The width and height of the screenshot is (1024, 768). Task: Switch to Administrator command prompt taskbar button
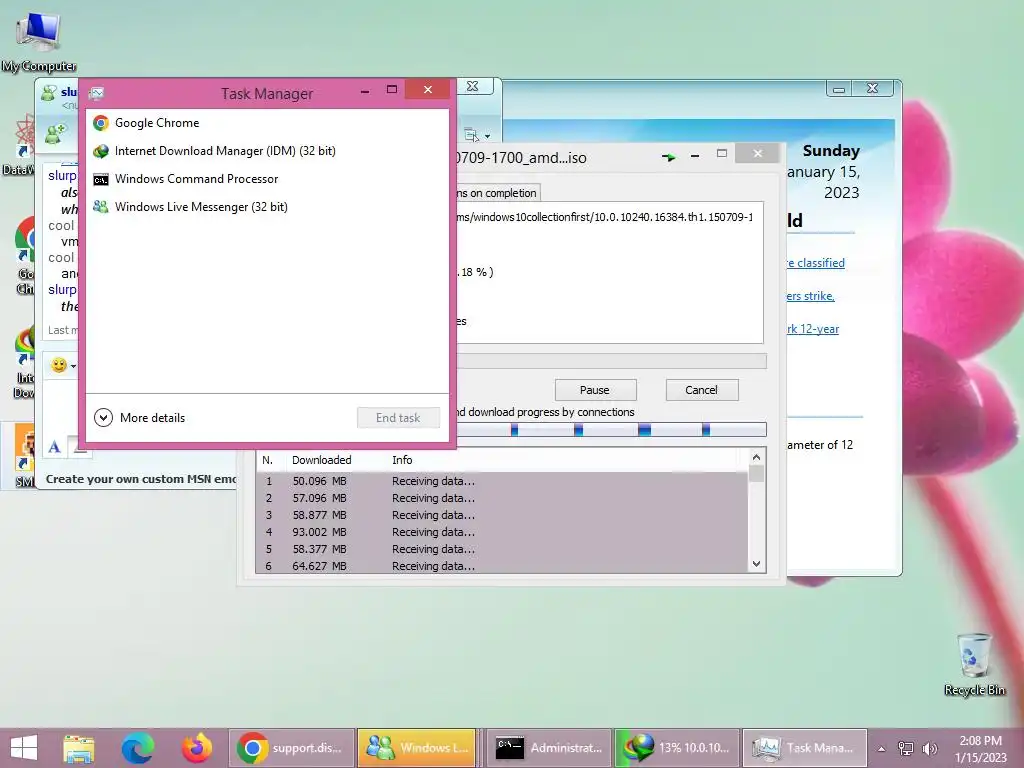point(549,748)
